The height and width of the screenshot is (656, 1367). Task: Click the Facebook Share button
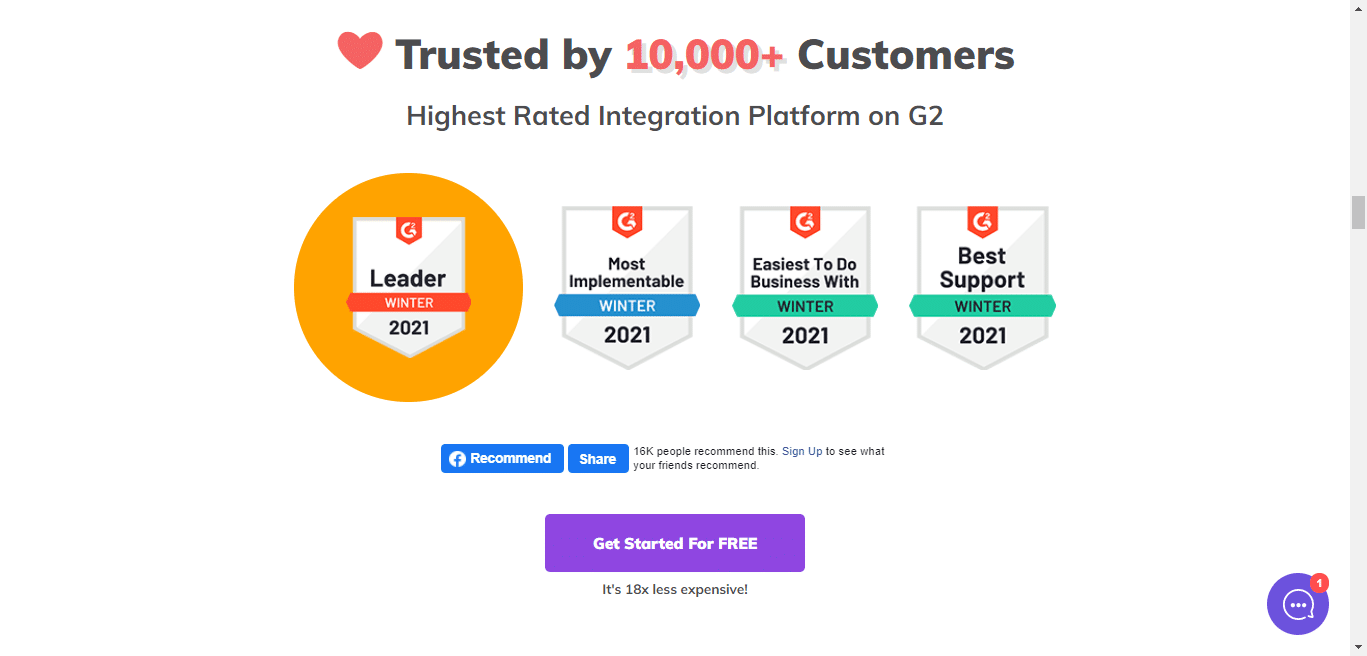pyautogui.click(x=598, y=459)
